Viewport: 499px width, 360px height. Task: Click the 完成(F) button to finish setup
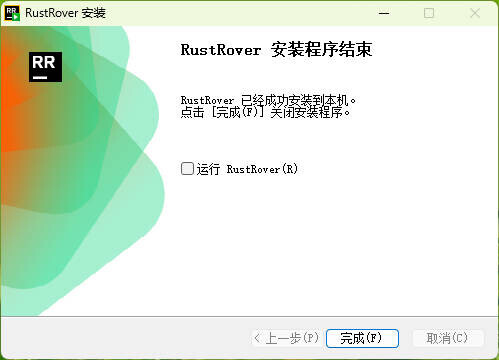pos(362,338)
